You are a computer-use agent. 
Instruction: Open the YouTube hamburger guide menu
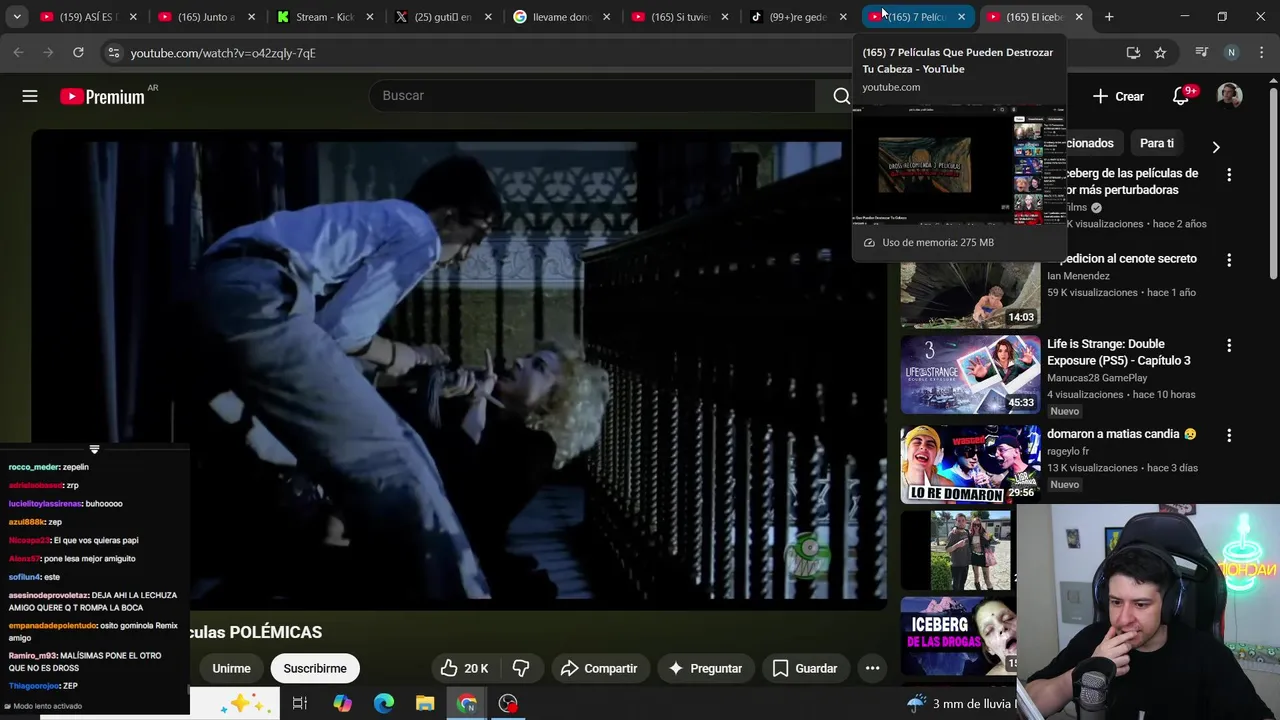[x=30, y=96]
